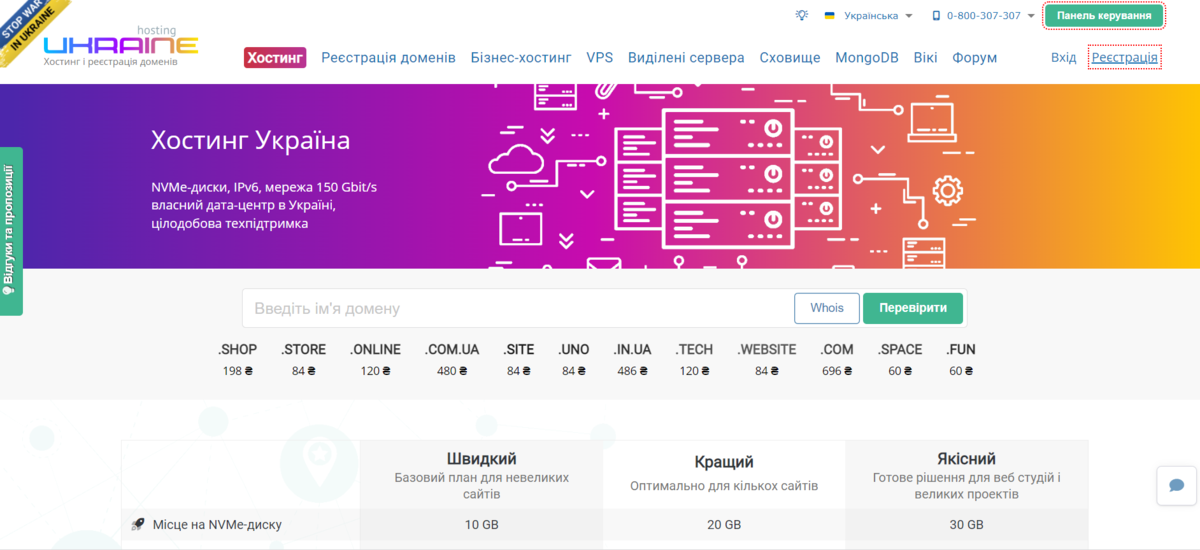This screenshot has height=550, width=1200.
Task: Go to Бізнес-хостинг section
Action: (x=521, y=57)
